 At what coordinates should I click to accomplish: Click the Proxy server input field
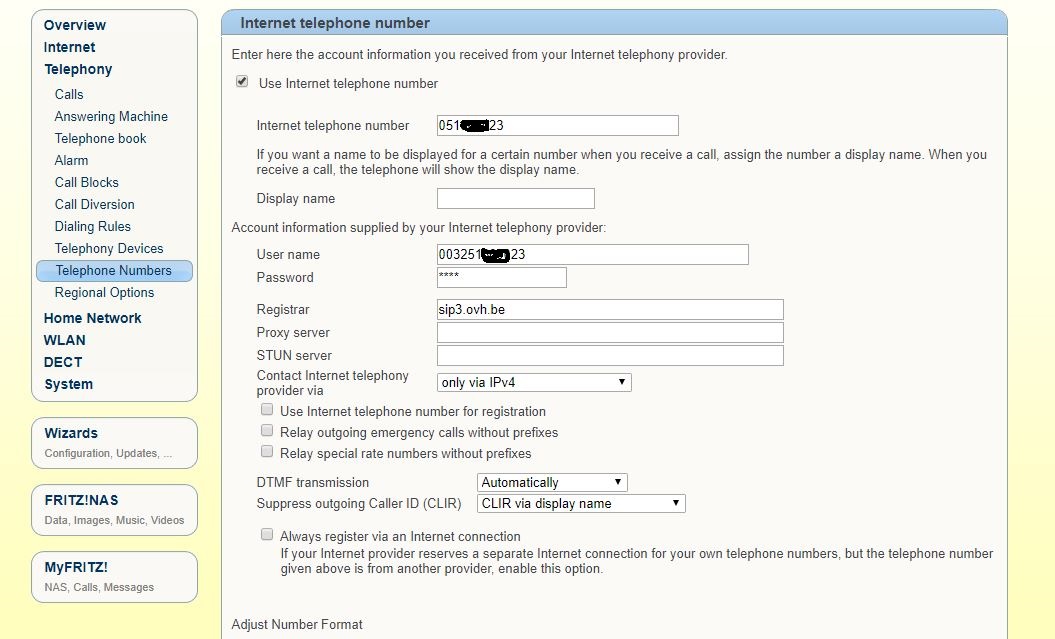[610, 332]
